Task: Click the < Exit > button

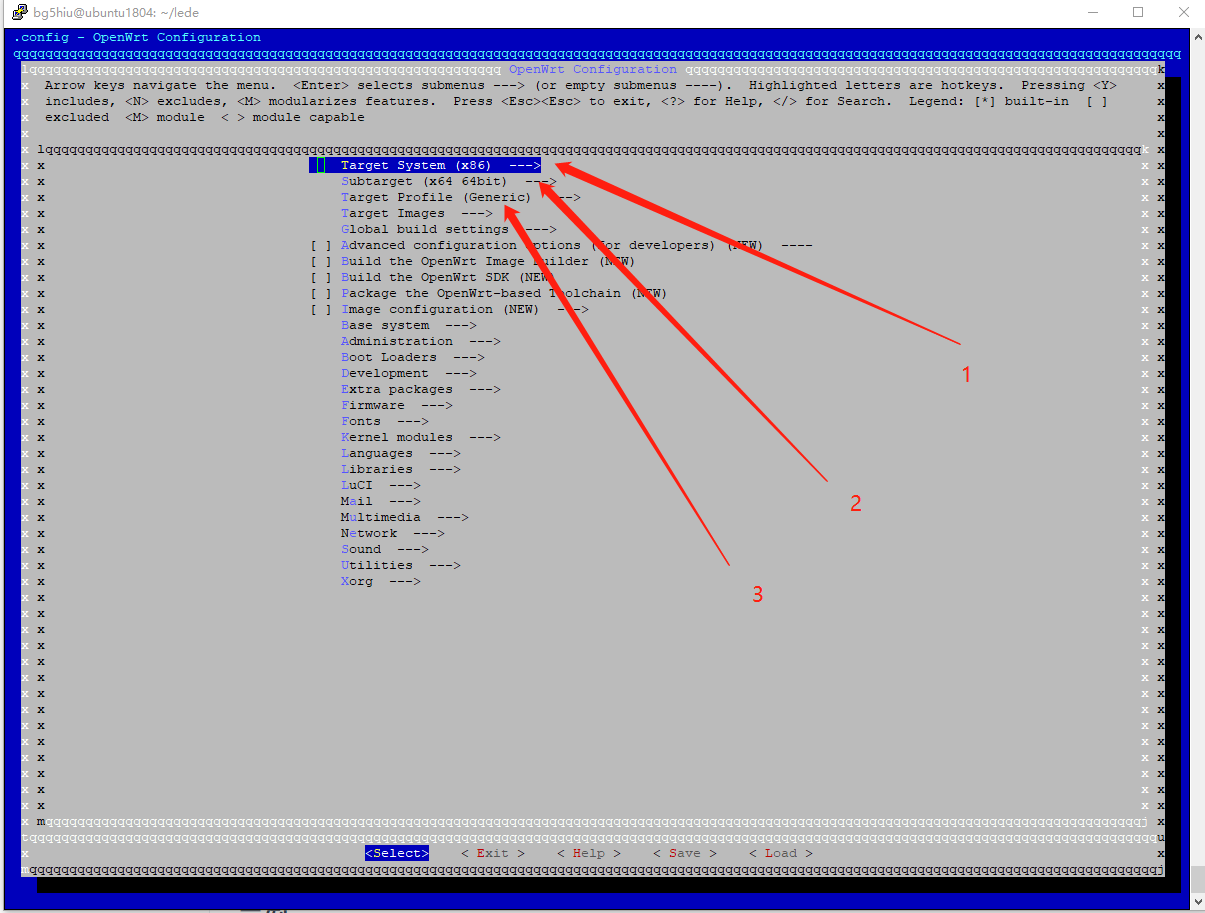Action: [493, 854]
